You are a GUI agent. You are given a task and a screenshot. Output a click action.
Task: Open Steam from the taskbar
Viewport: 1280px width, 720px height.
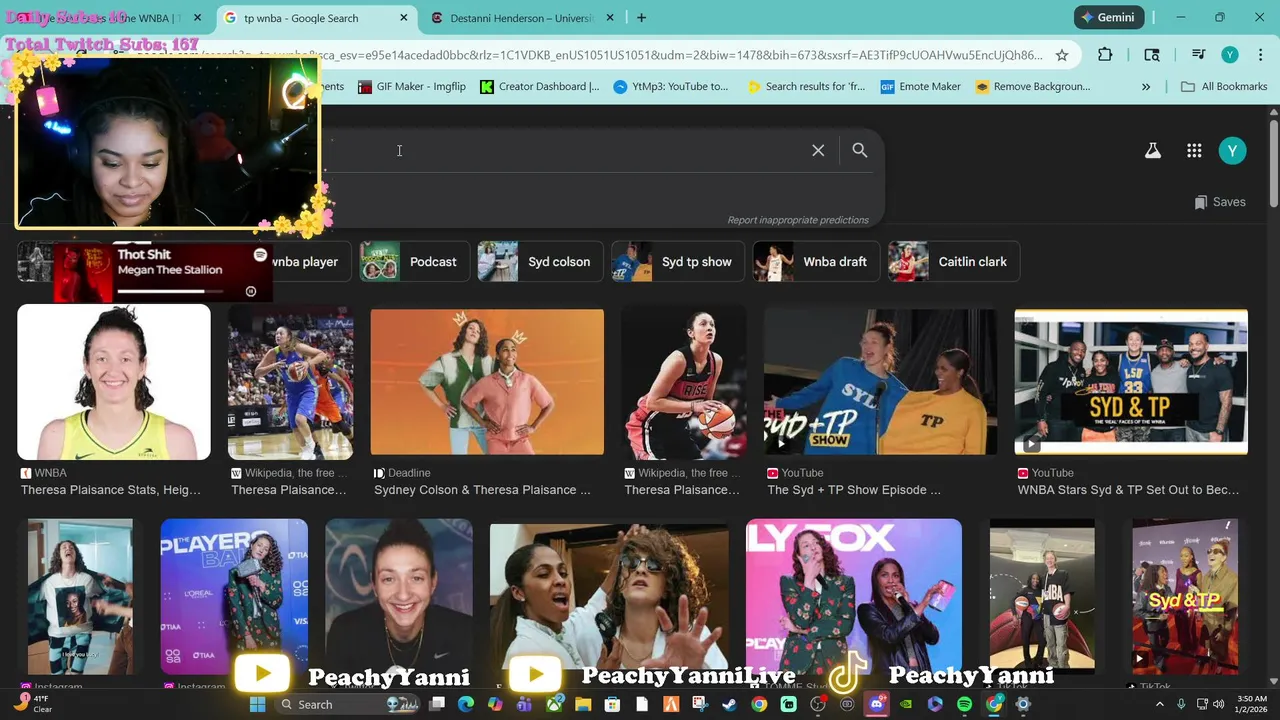tap(730, 704)
